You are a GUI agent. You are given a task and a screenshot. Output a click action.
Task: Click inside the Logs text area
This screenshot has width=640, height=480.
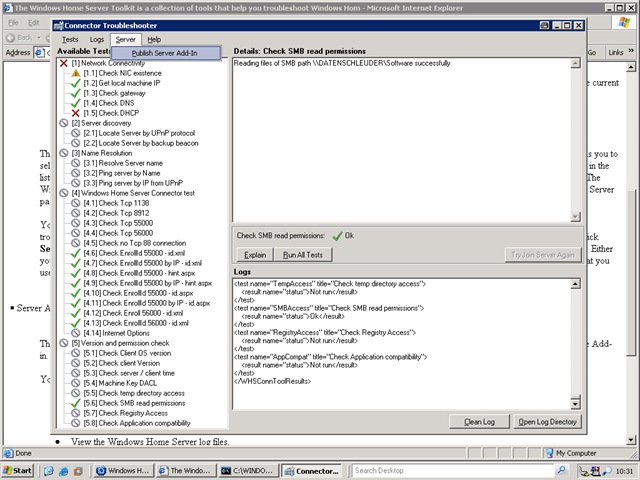pyautogui.click(x=402, y=344)
